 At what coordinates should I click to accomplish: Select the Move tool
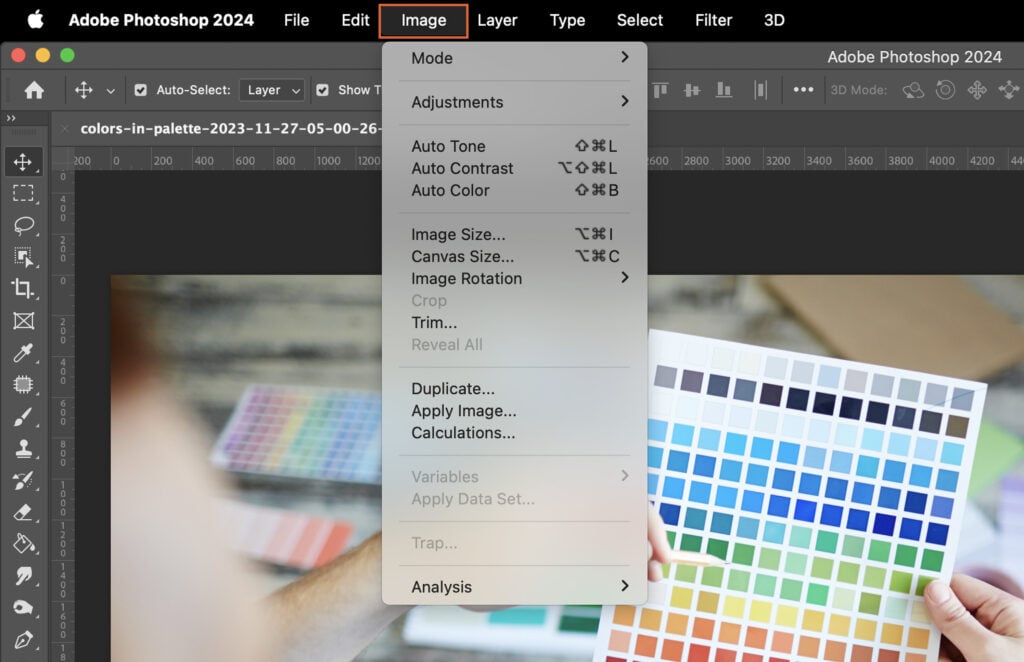(x=22, y=162)
